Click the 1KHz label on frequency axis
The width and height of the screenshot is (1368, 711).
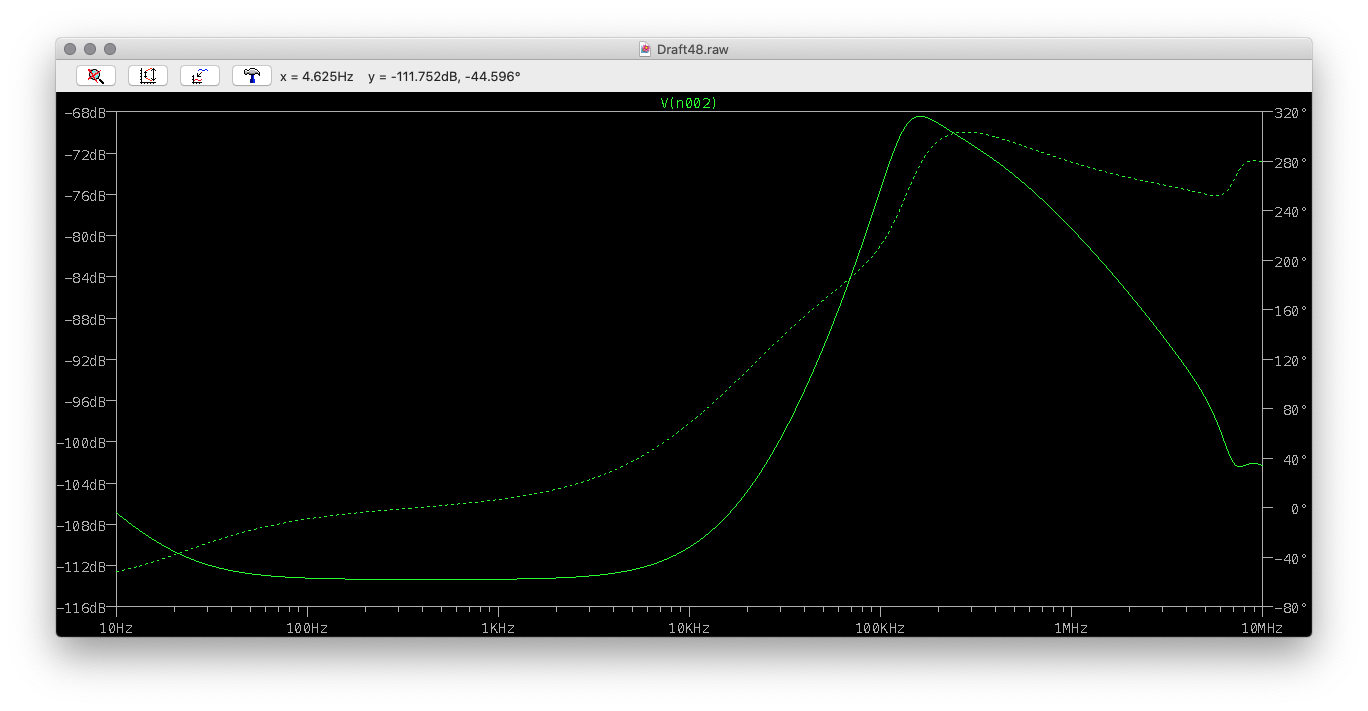(x=498, y=628)
